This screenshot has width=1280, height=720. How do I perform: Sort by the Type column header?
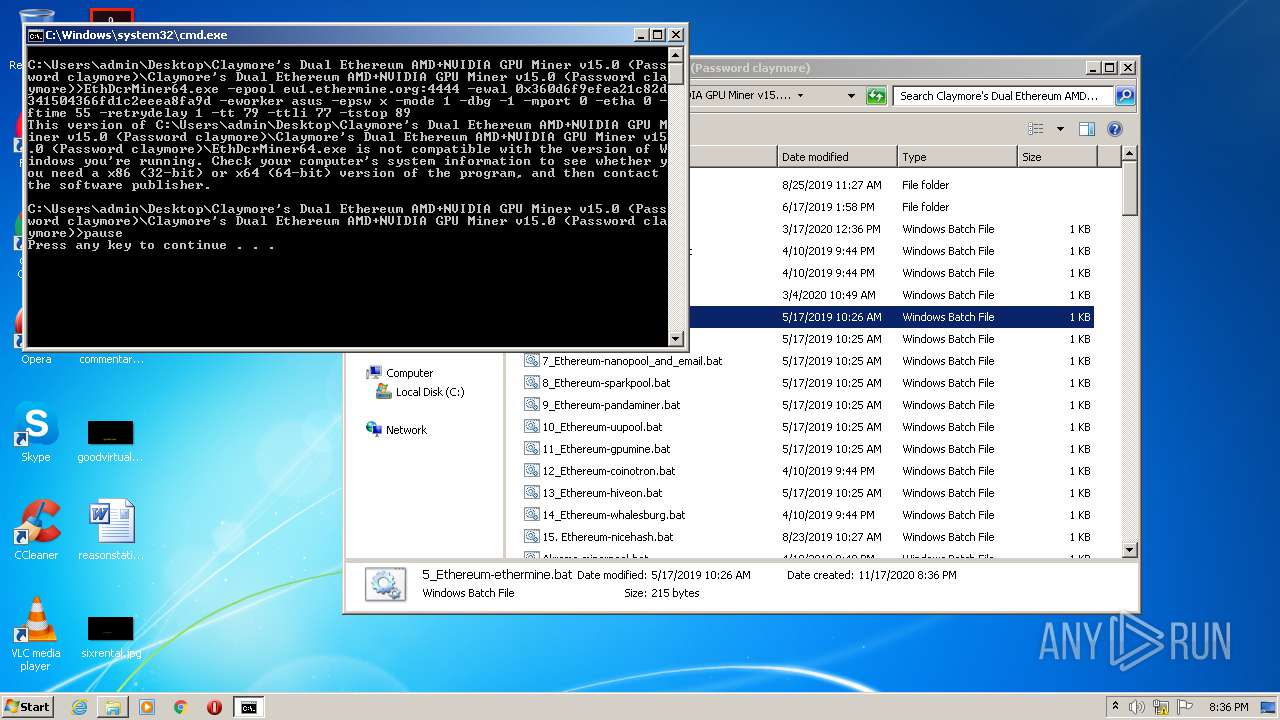point(957,157)
